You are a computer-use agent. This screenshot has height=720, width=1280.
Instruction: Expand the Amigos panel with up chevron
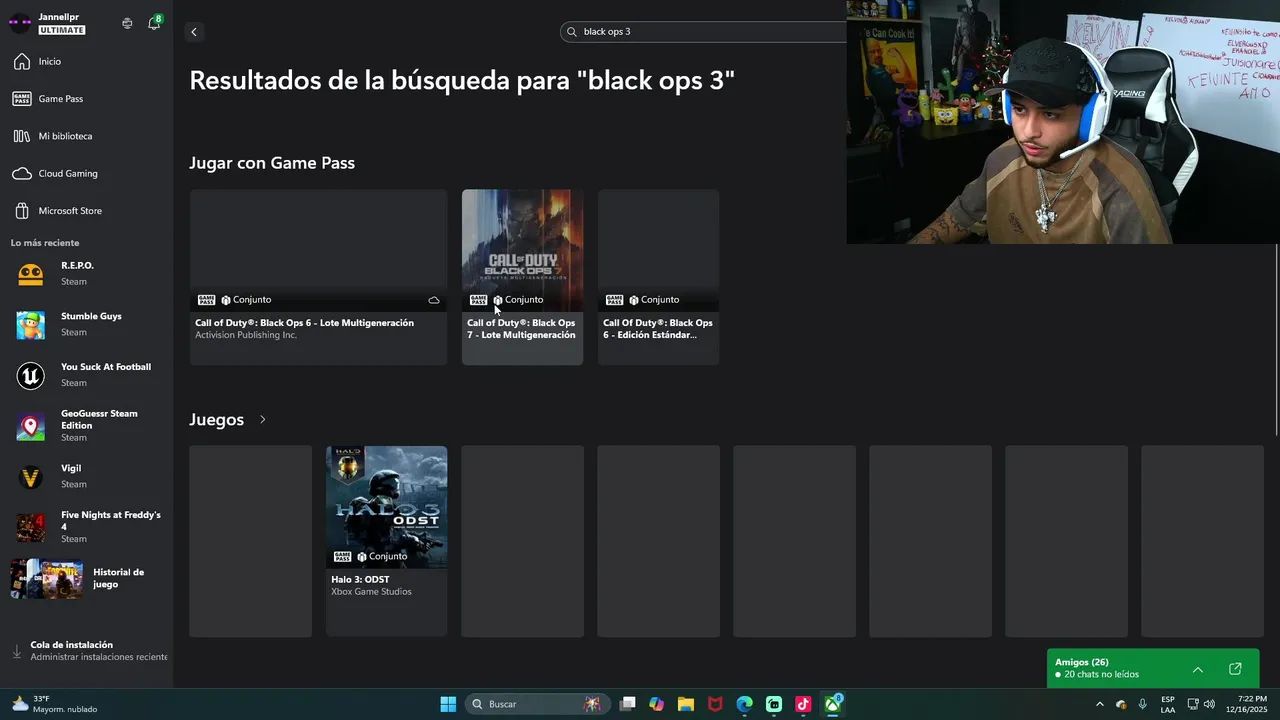click(1198, 669)
